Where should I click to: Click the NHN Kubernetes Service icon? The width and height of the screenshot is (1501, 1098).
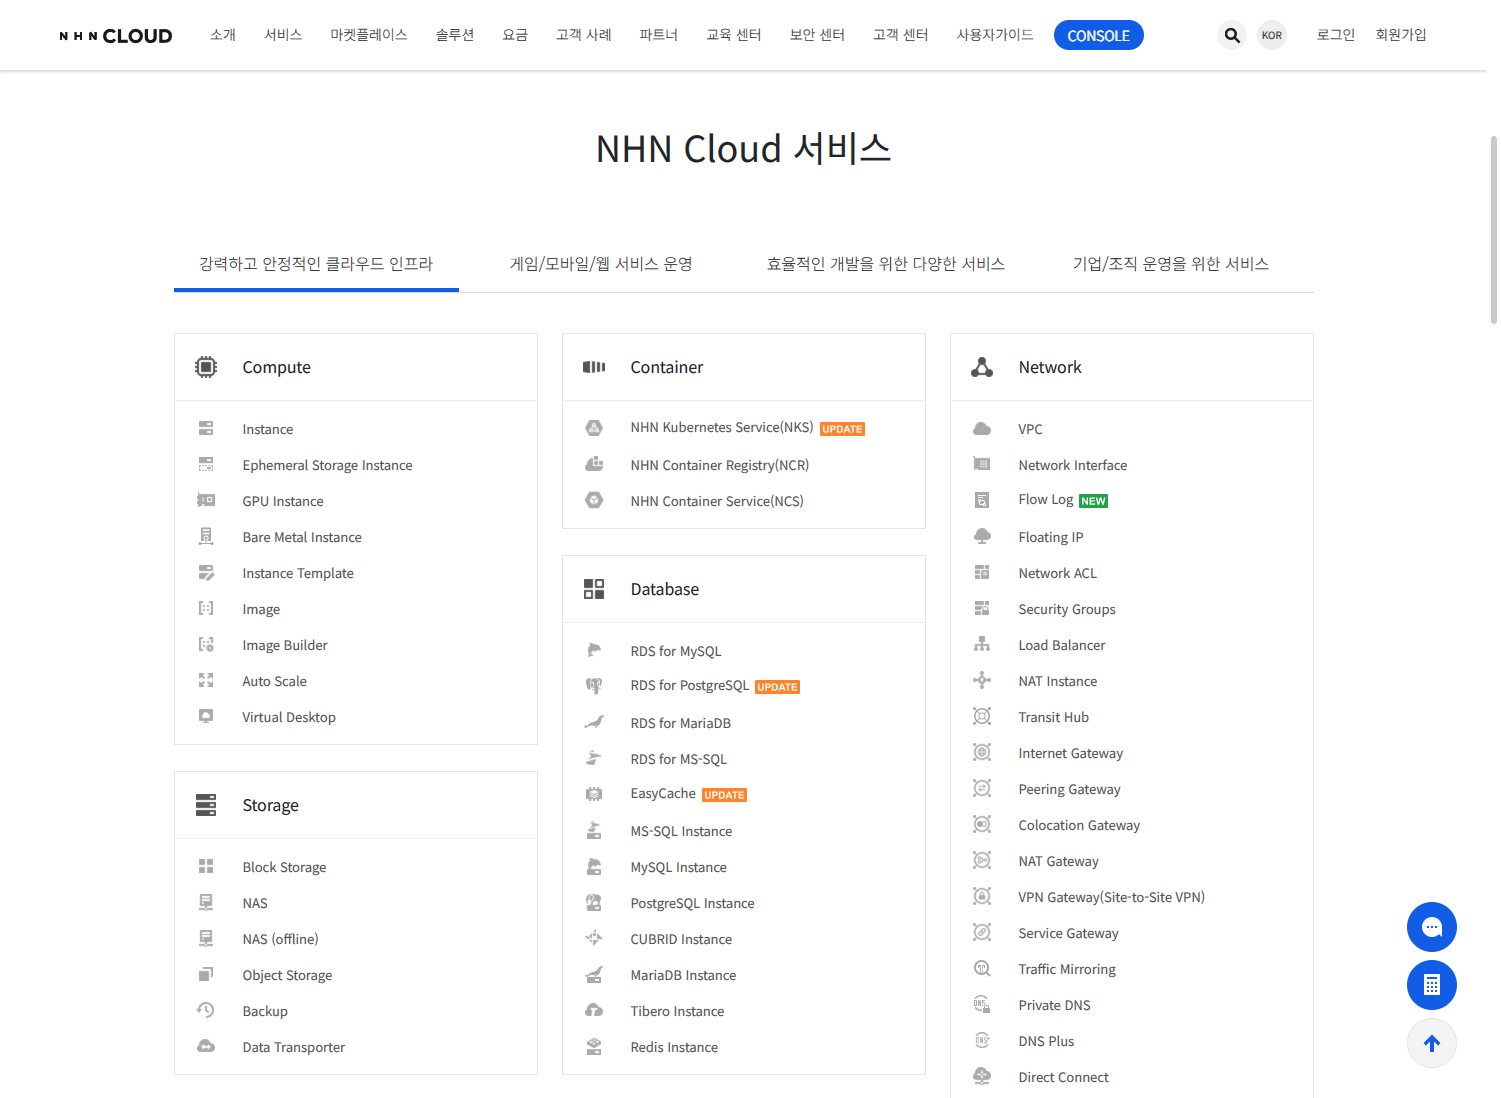tap(594, 428)
